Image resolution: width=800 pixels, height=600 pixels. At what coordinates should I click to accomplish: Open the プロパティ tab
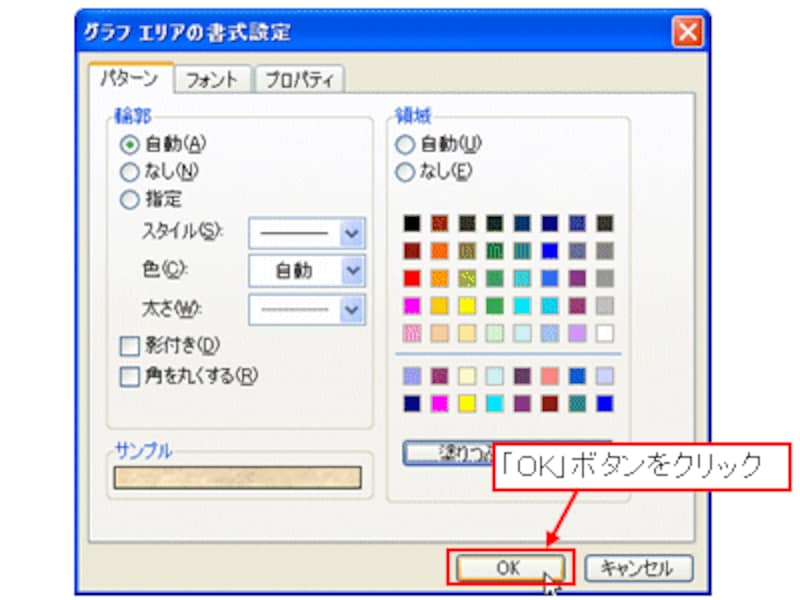pos(299,79)
